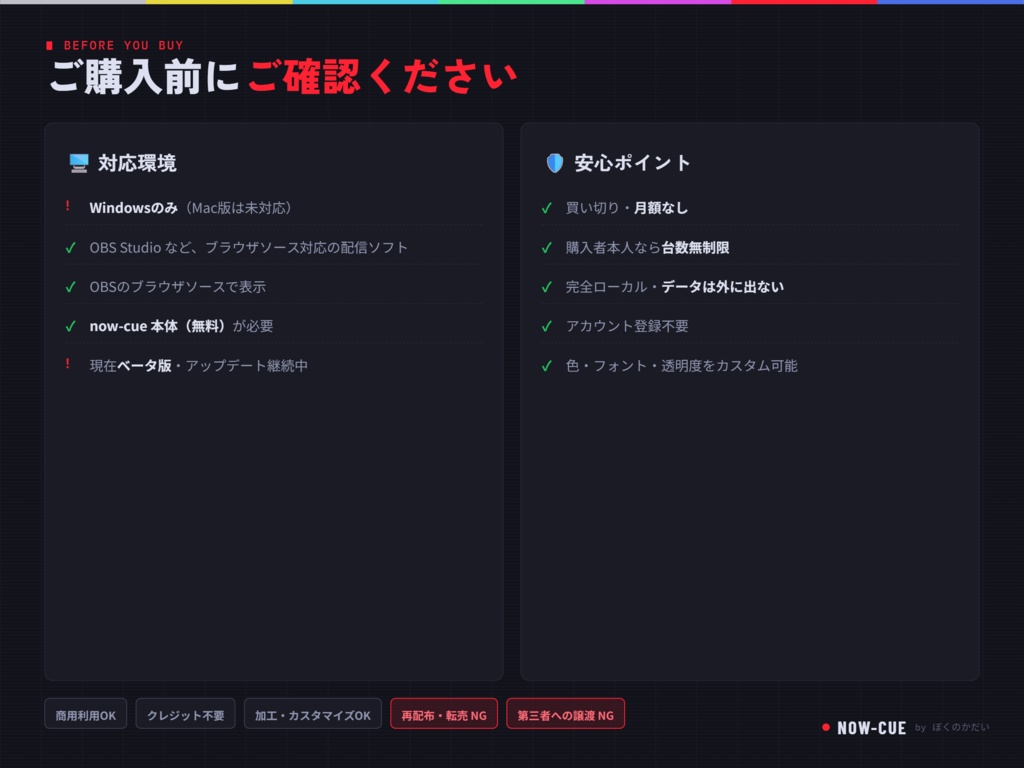
Task: Click the magenta segment of the top color bar
Action: 658,2
